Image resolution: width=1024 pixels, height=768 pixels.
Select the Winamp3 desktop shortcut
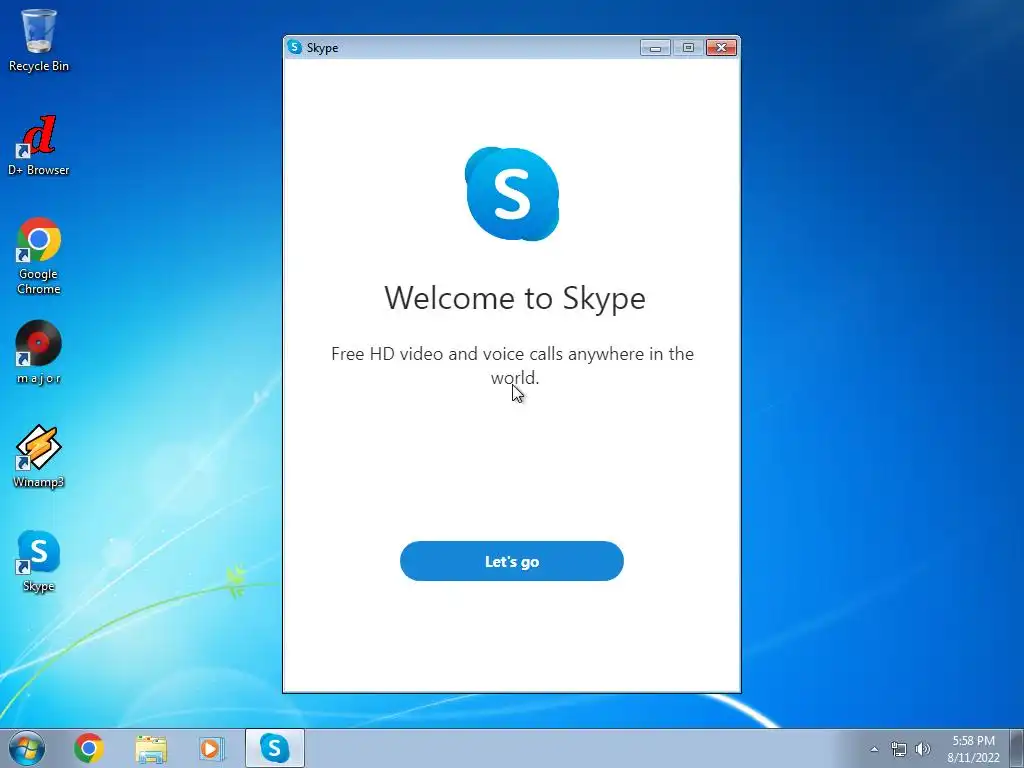39,456
